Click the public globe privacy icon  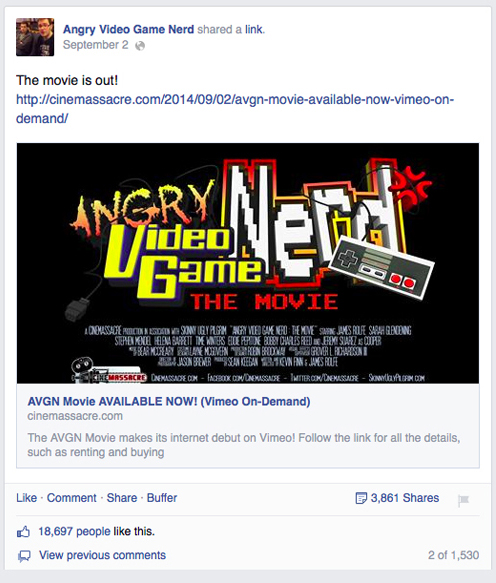pyautogui.click(x=140, y=46)
